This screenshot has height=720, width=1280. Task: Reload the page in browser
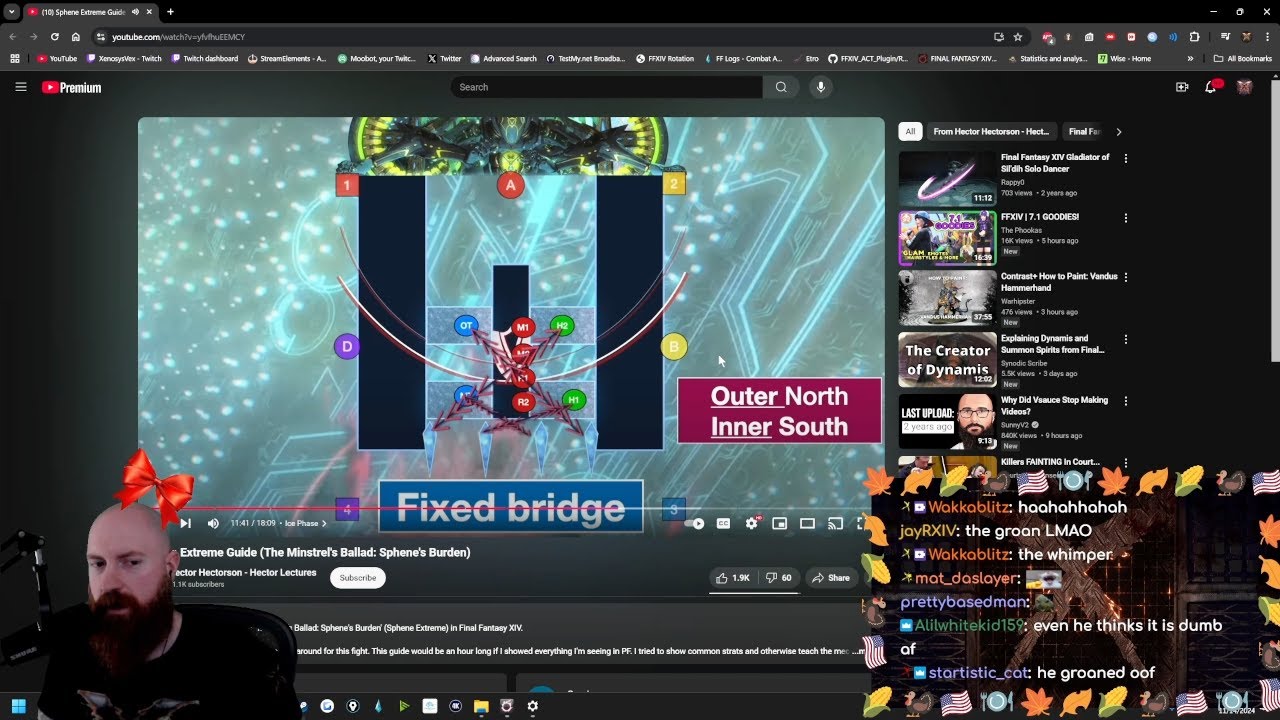click(x=54, y=37)
